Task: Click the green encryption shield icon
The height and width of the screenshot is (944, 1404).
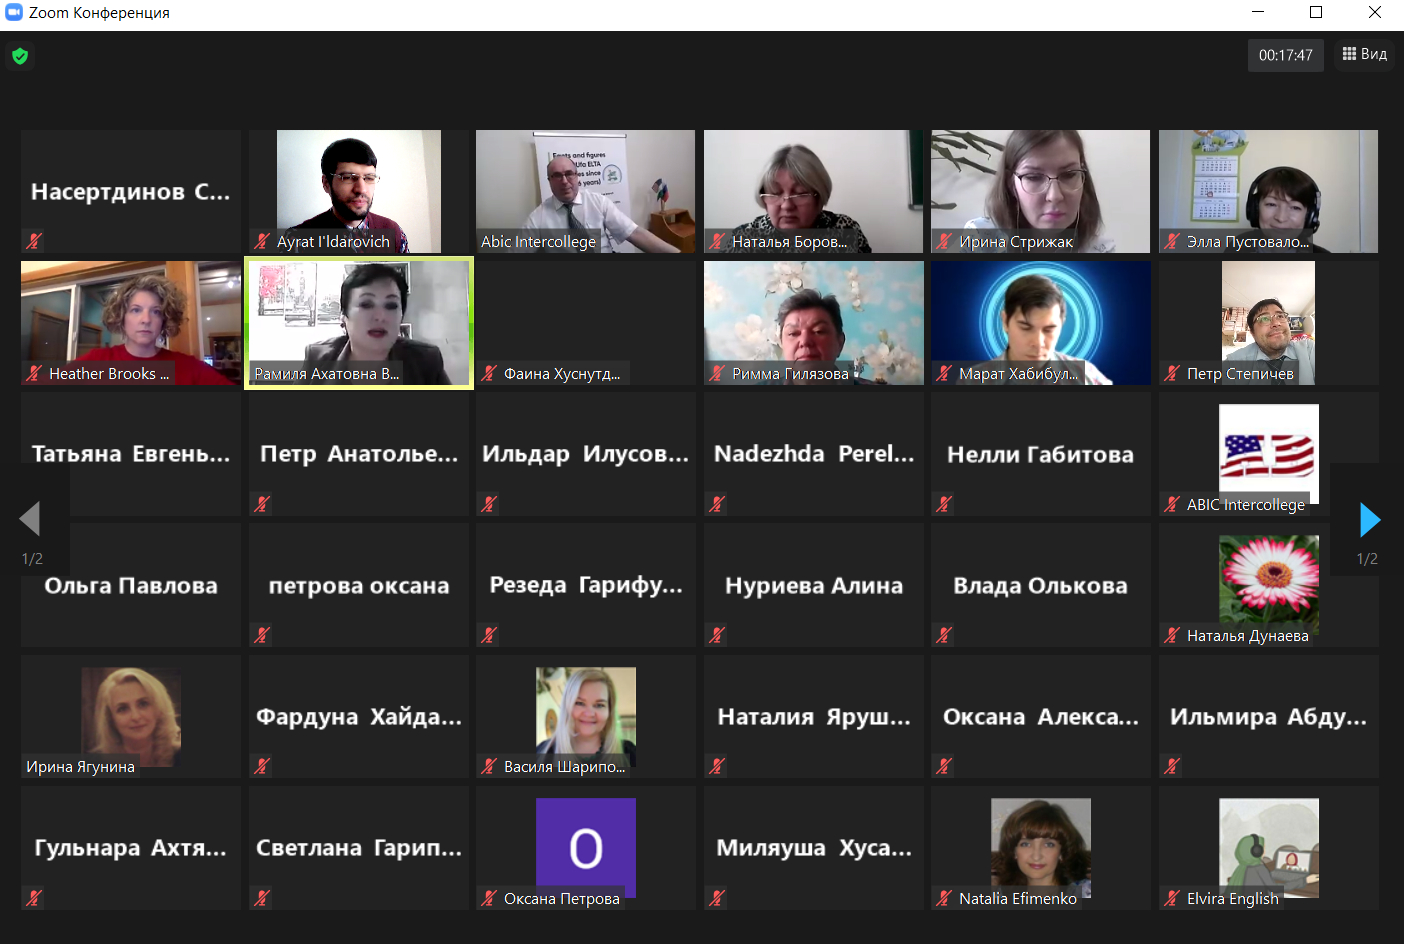Action: point(20,56)
